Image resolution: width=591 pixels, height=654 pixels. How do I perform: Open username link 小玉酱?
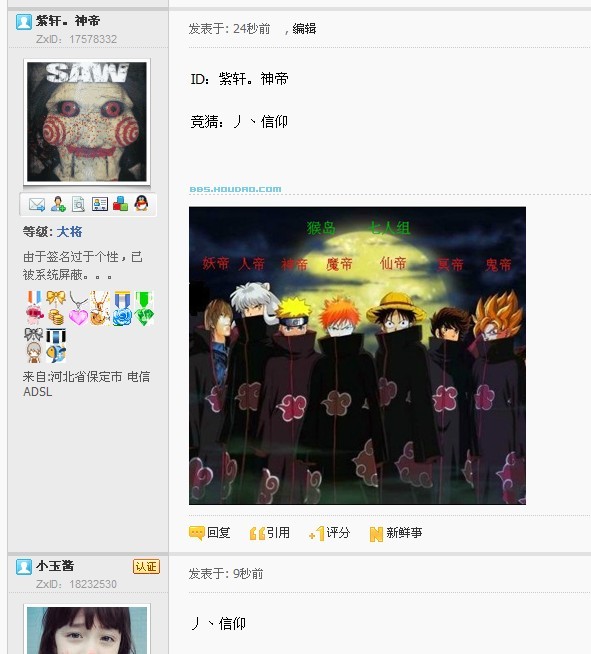55,566
